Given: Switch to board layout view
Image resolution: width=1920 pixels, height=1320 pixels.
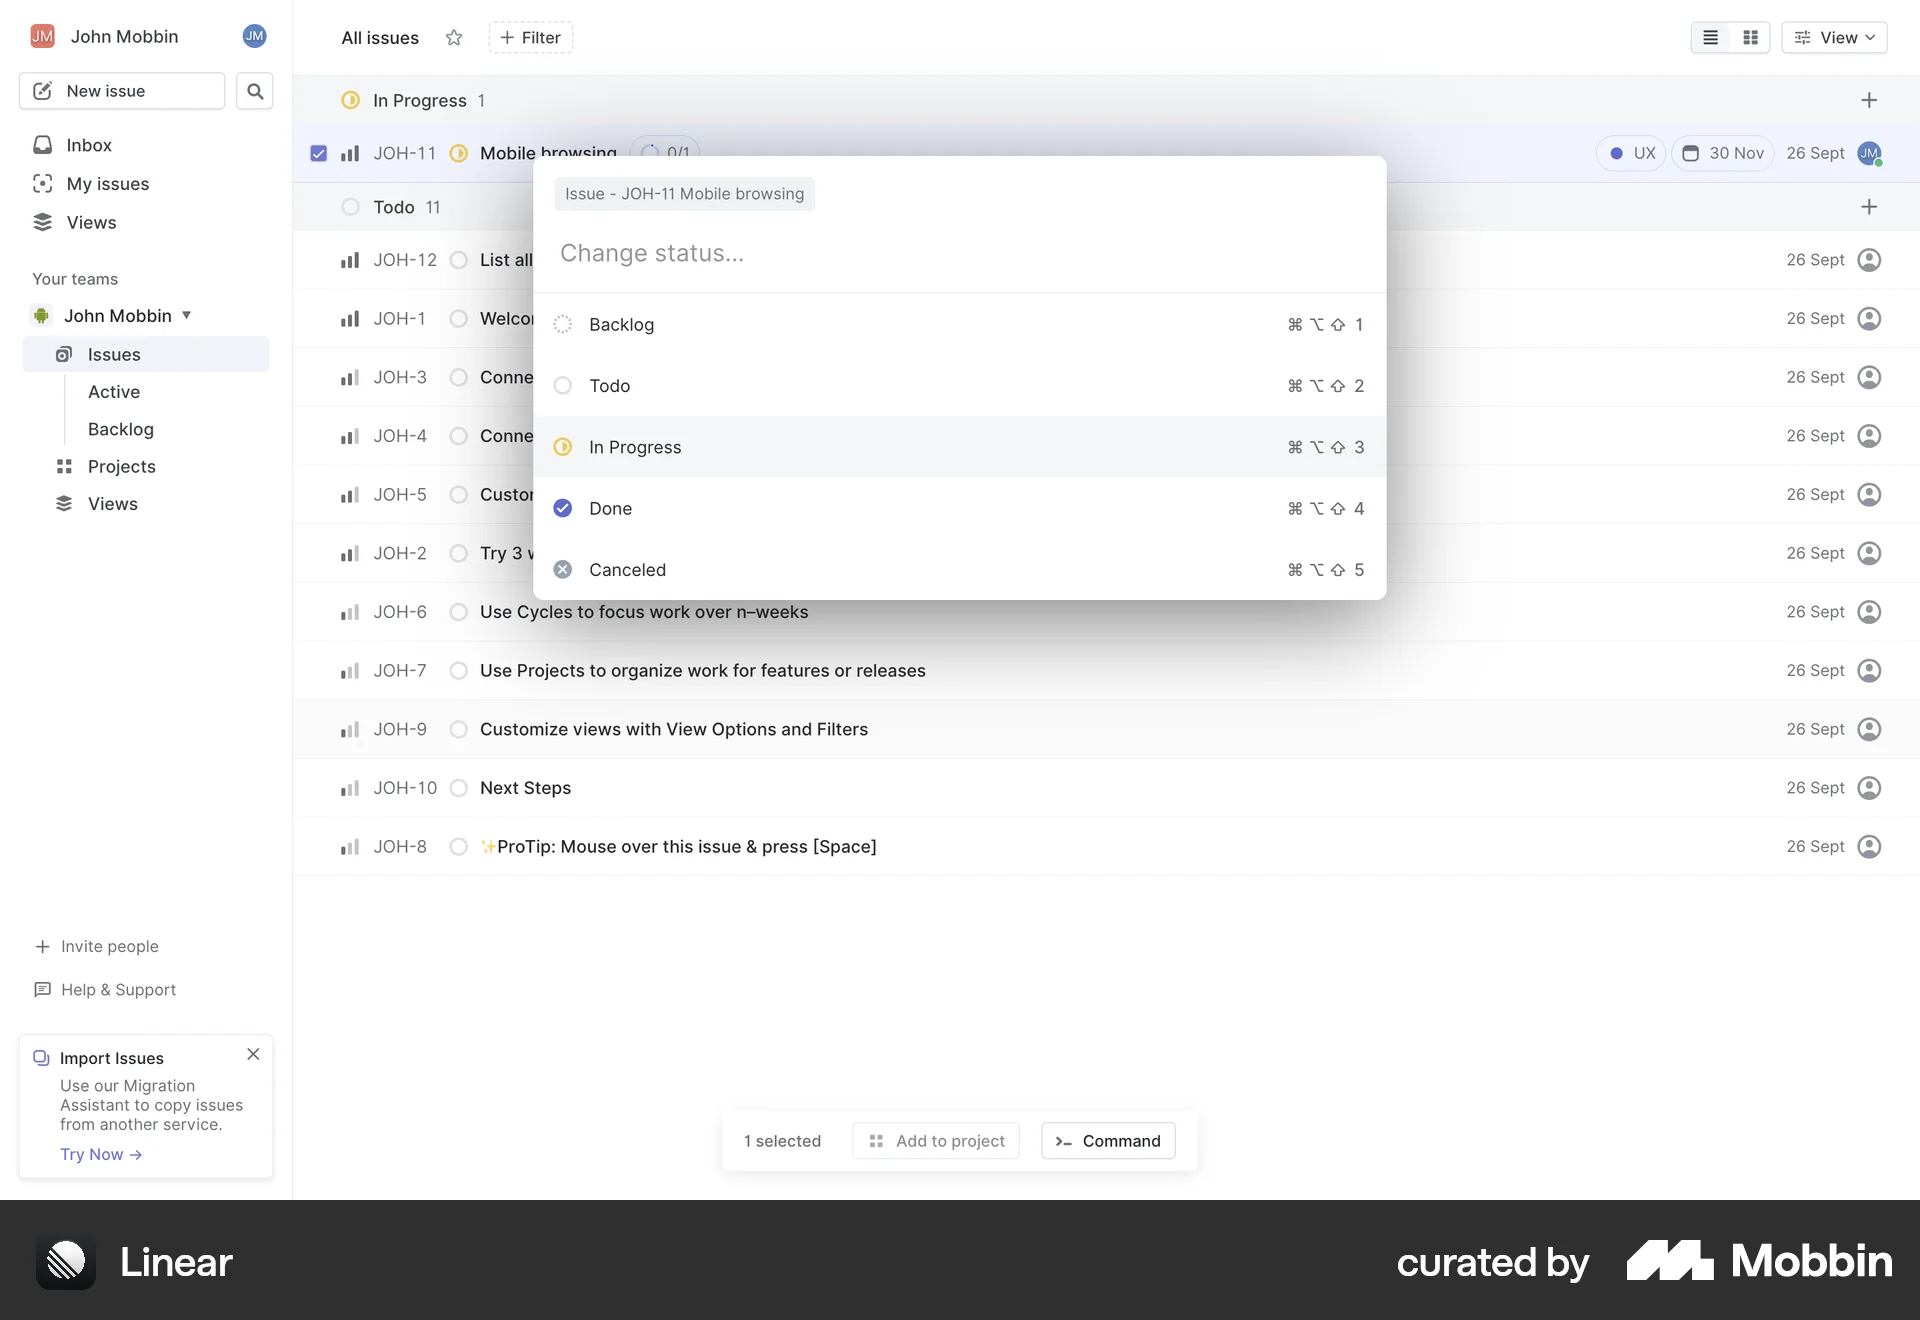Looking at the screenshot, I should click(x=1750, y=37).
